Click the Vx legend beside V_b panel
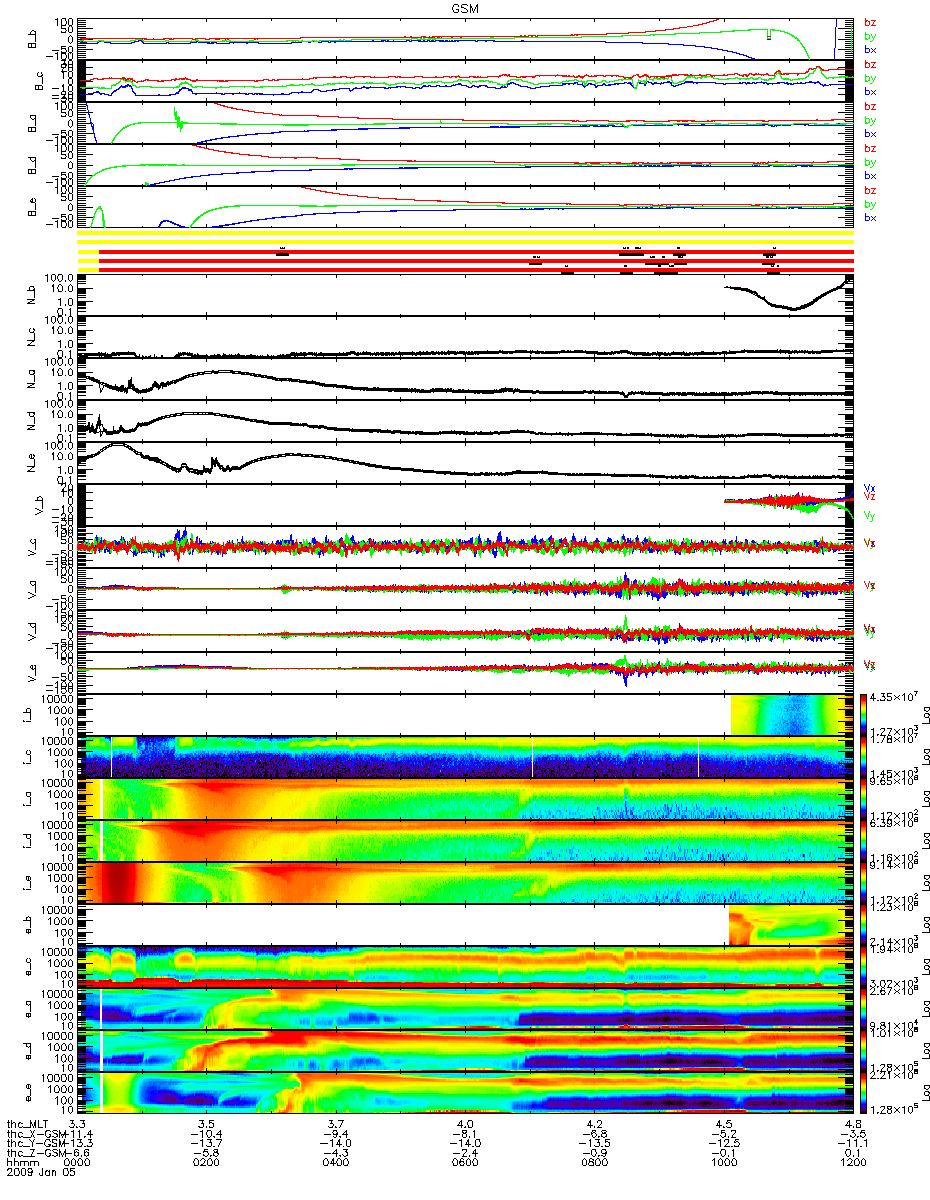This screenshot has height=1200, width=930. (870, 488)
